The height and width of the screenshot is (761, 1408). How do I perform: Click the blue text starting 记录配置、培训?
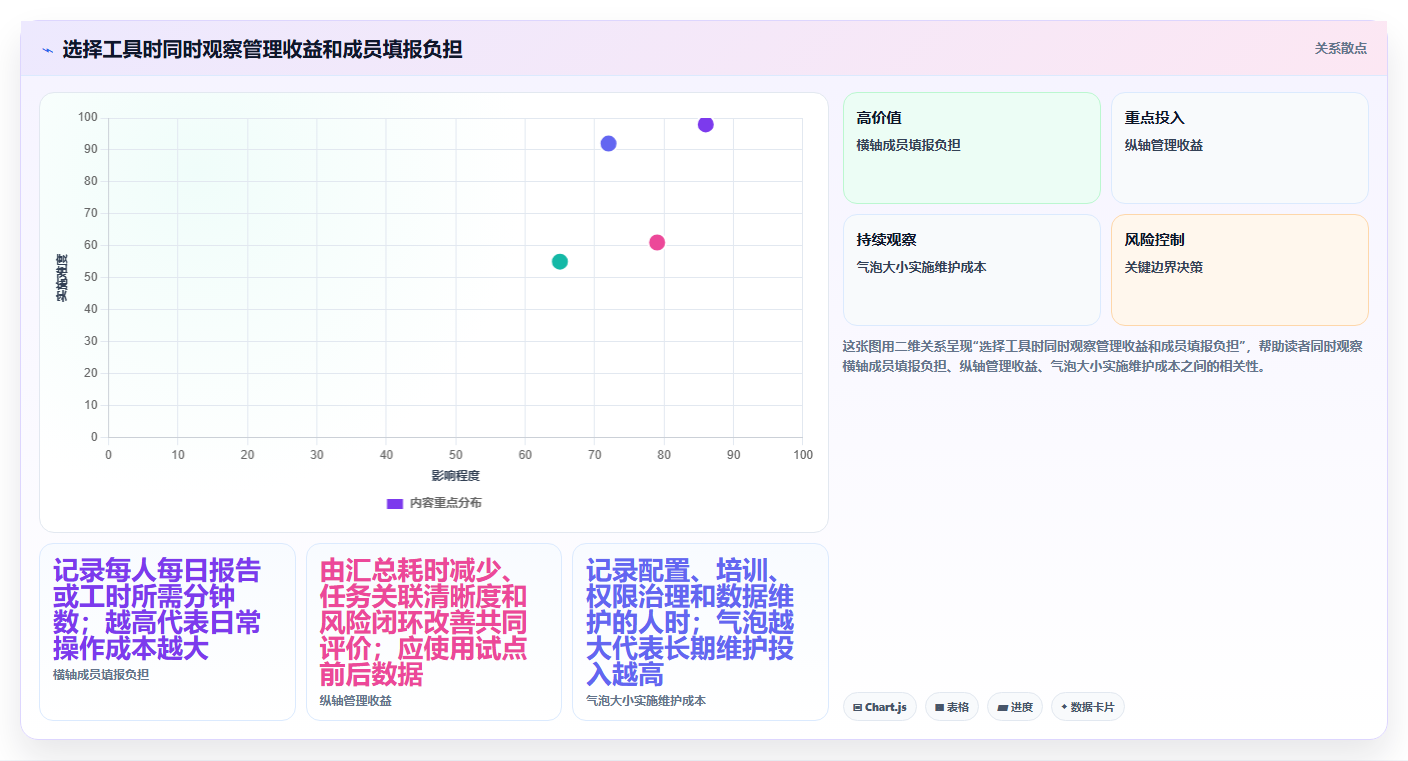coord(690,623)
